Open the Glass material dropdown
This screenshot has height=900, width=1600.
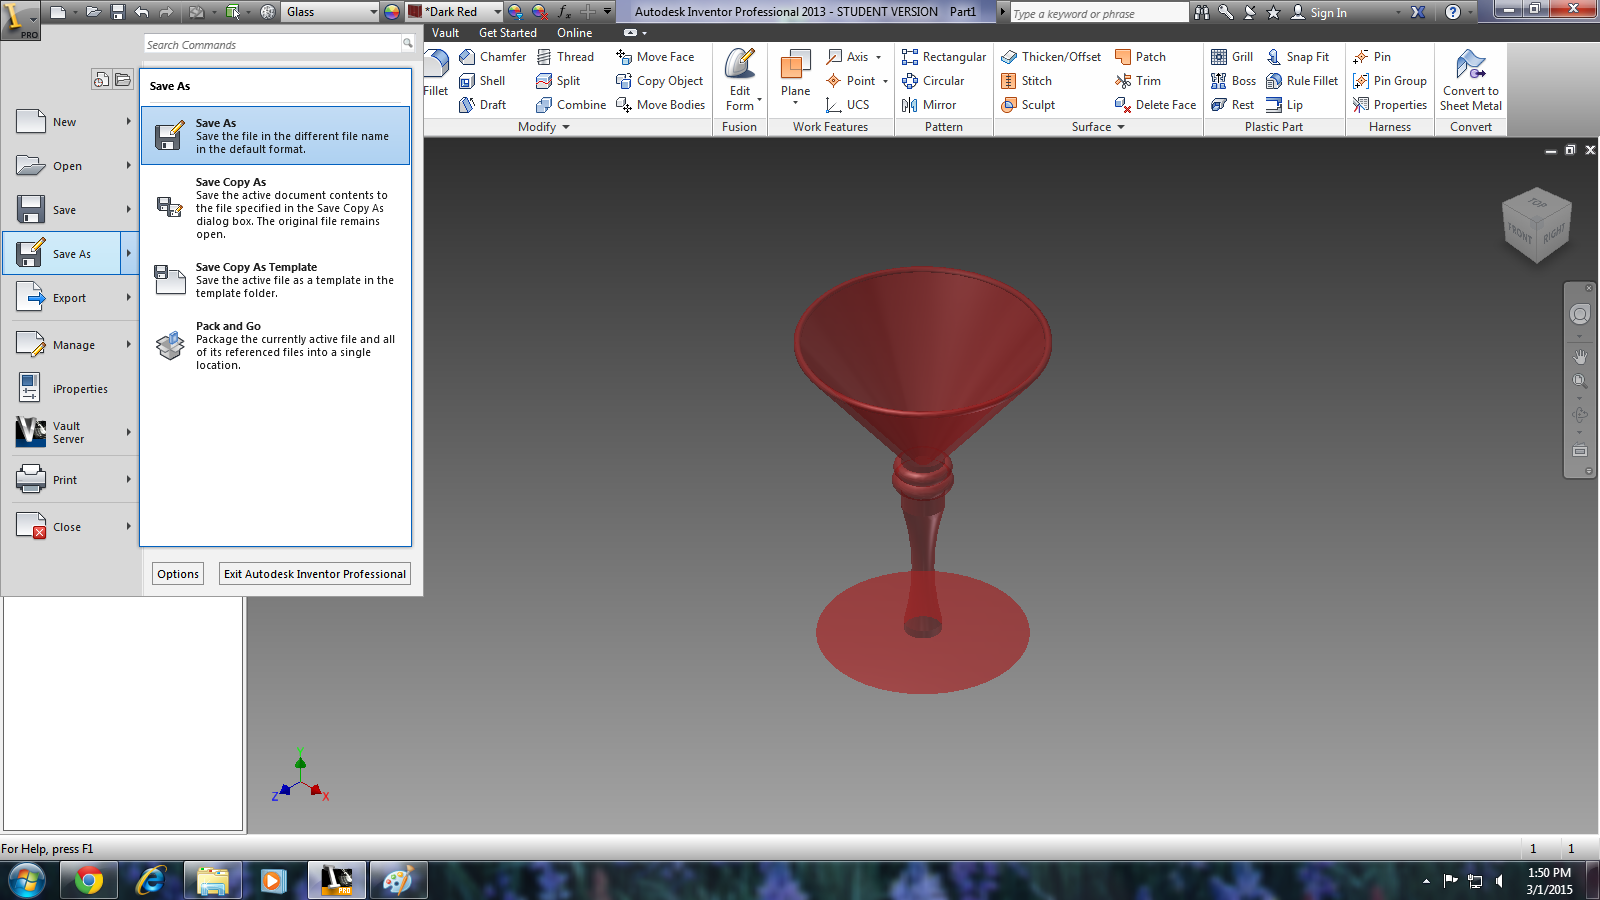point(374,12)
